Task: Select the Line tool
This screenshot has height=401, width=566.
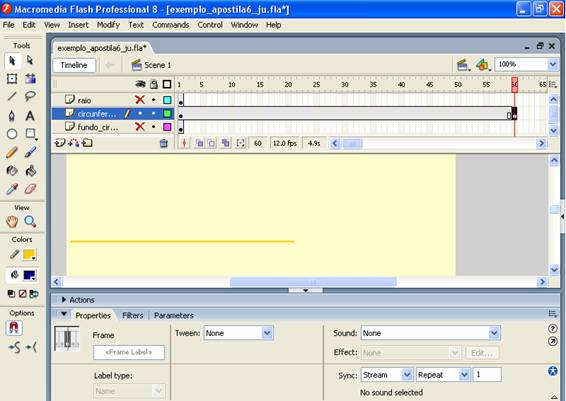Action: click(12, 96)
